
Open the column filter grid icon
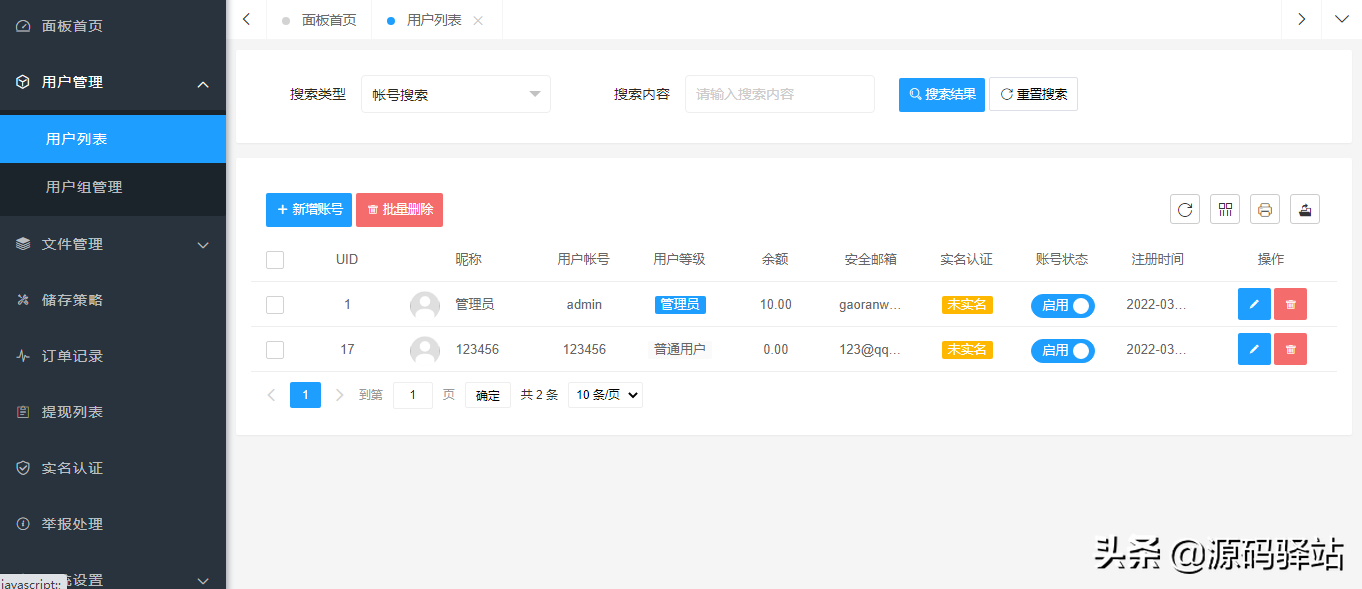pyautogui.click(x=1225, y=209)
